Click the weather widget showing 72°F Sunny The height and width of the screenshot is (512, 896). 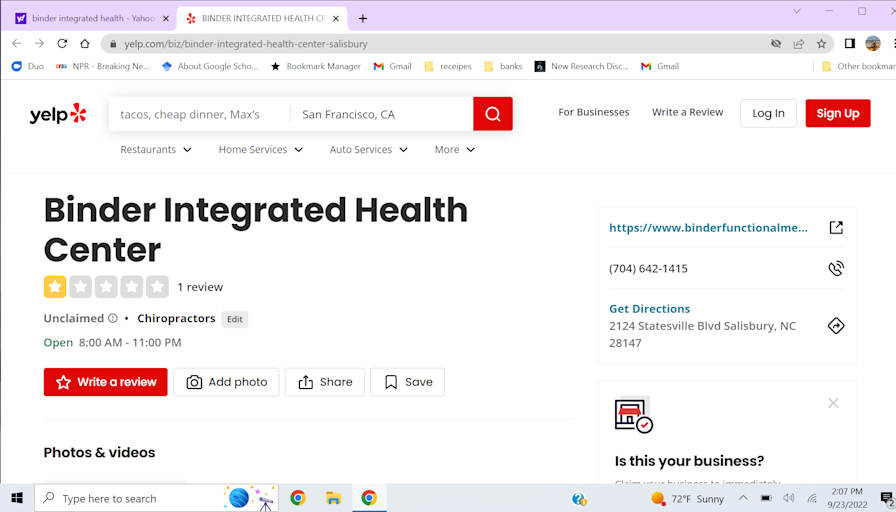point(688,499)
